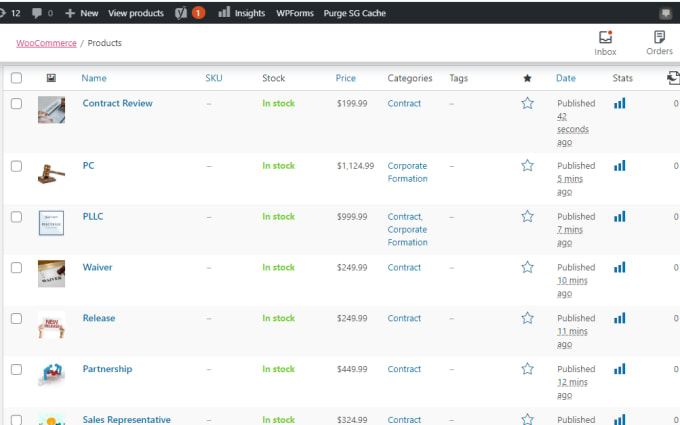Toggle featured star for Contract Review
Screen dimensions: 680x425
(x=527, y=103)
